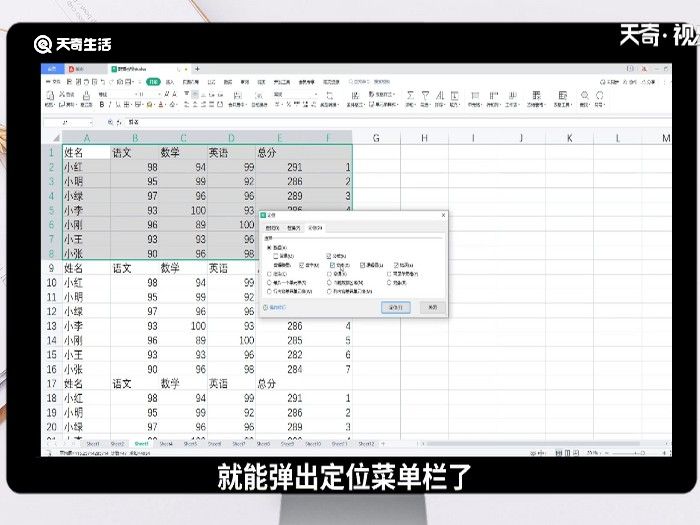Toggle the Errors data type checkbox
700x525 pixels.
(x=396, y=265)
